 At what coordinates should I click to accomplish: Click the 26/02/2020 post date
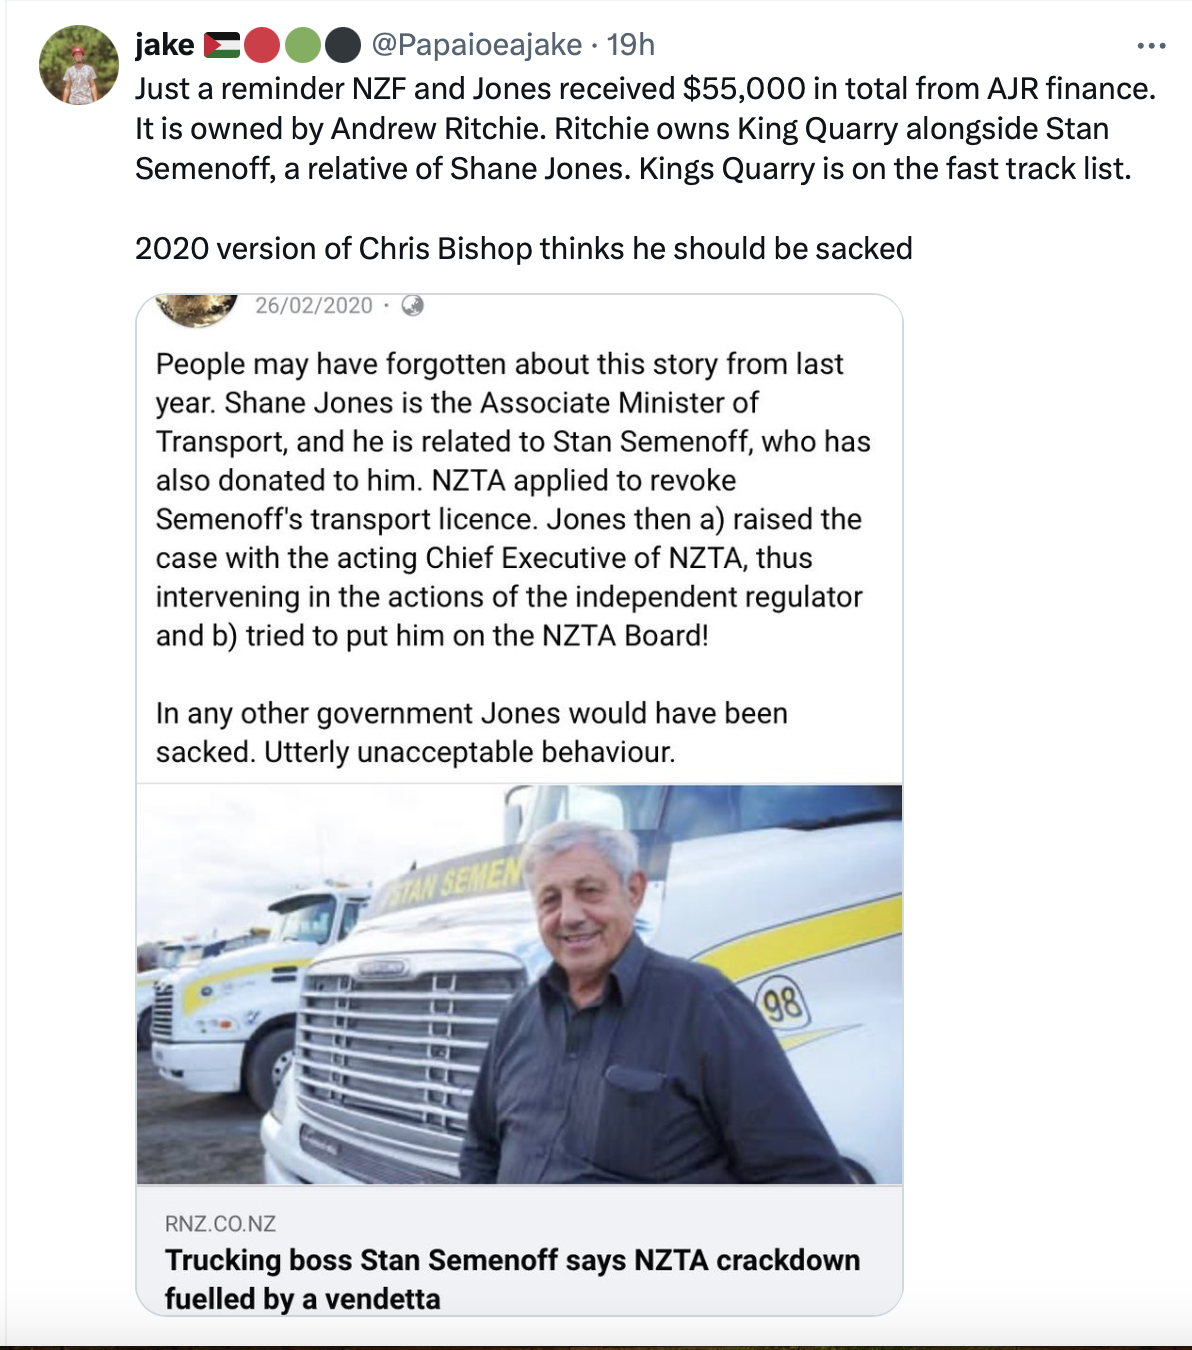coord(313,306)
